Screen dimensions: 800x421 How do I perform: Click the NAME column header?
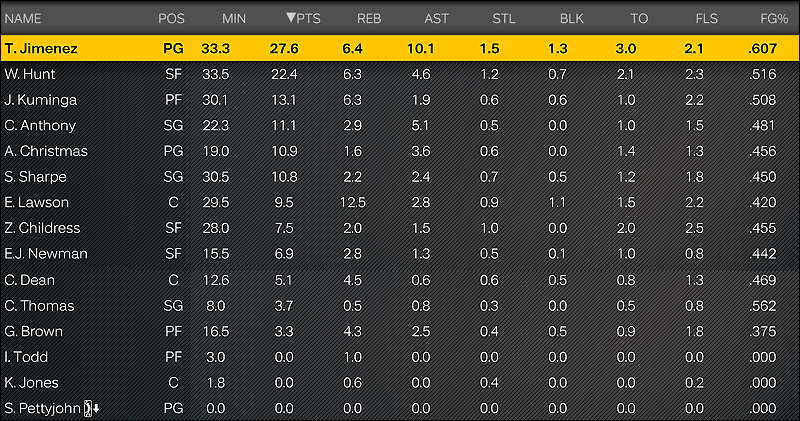pyautogui.click(x=23, y=19)
